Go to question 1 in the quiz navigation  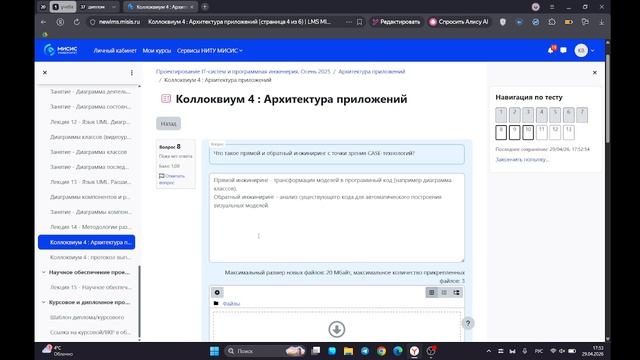(501, 115)
